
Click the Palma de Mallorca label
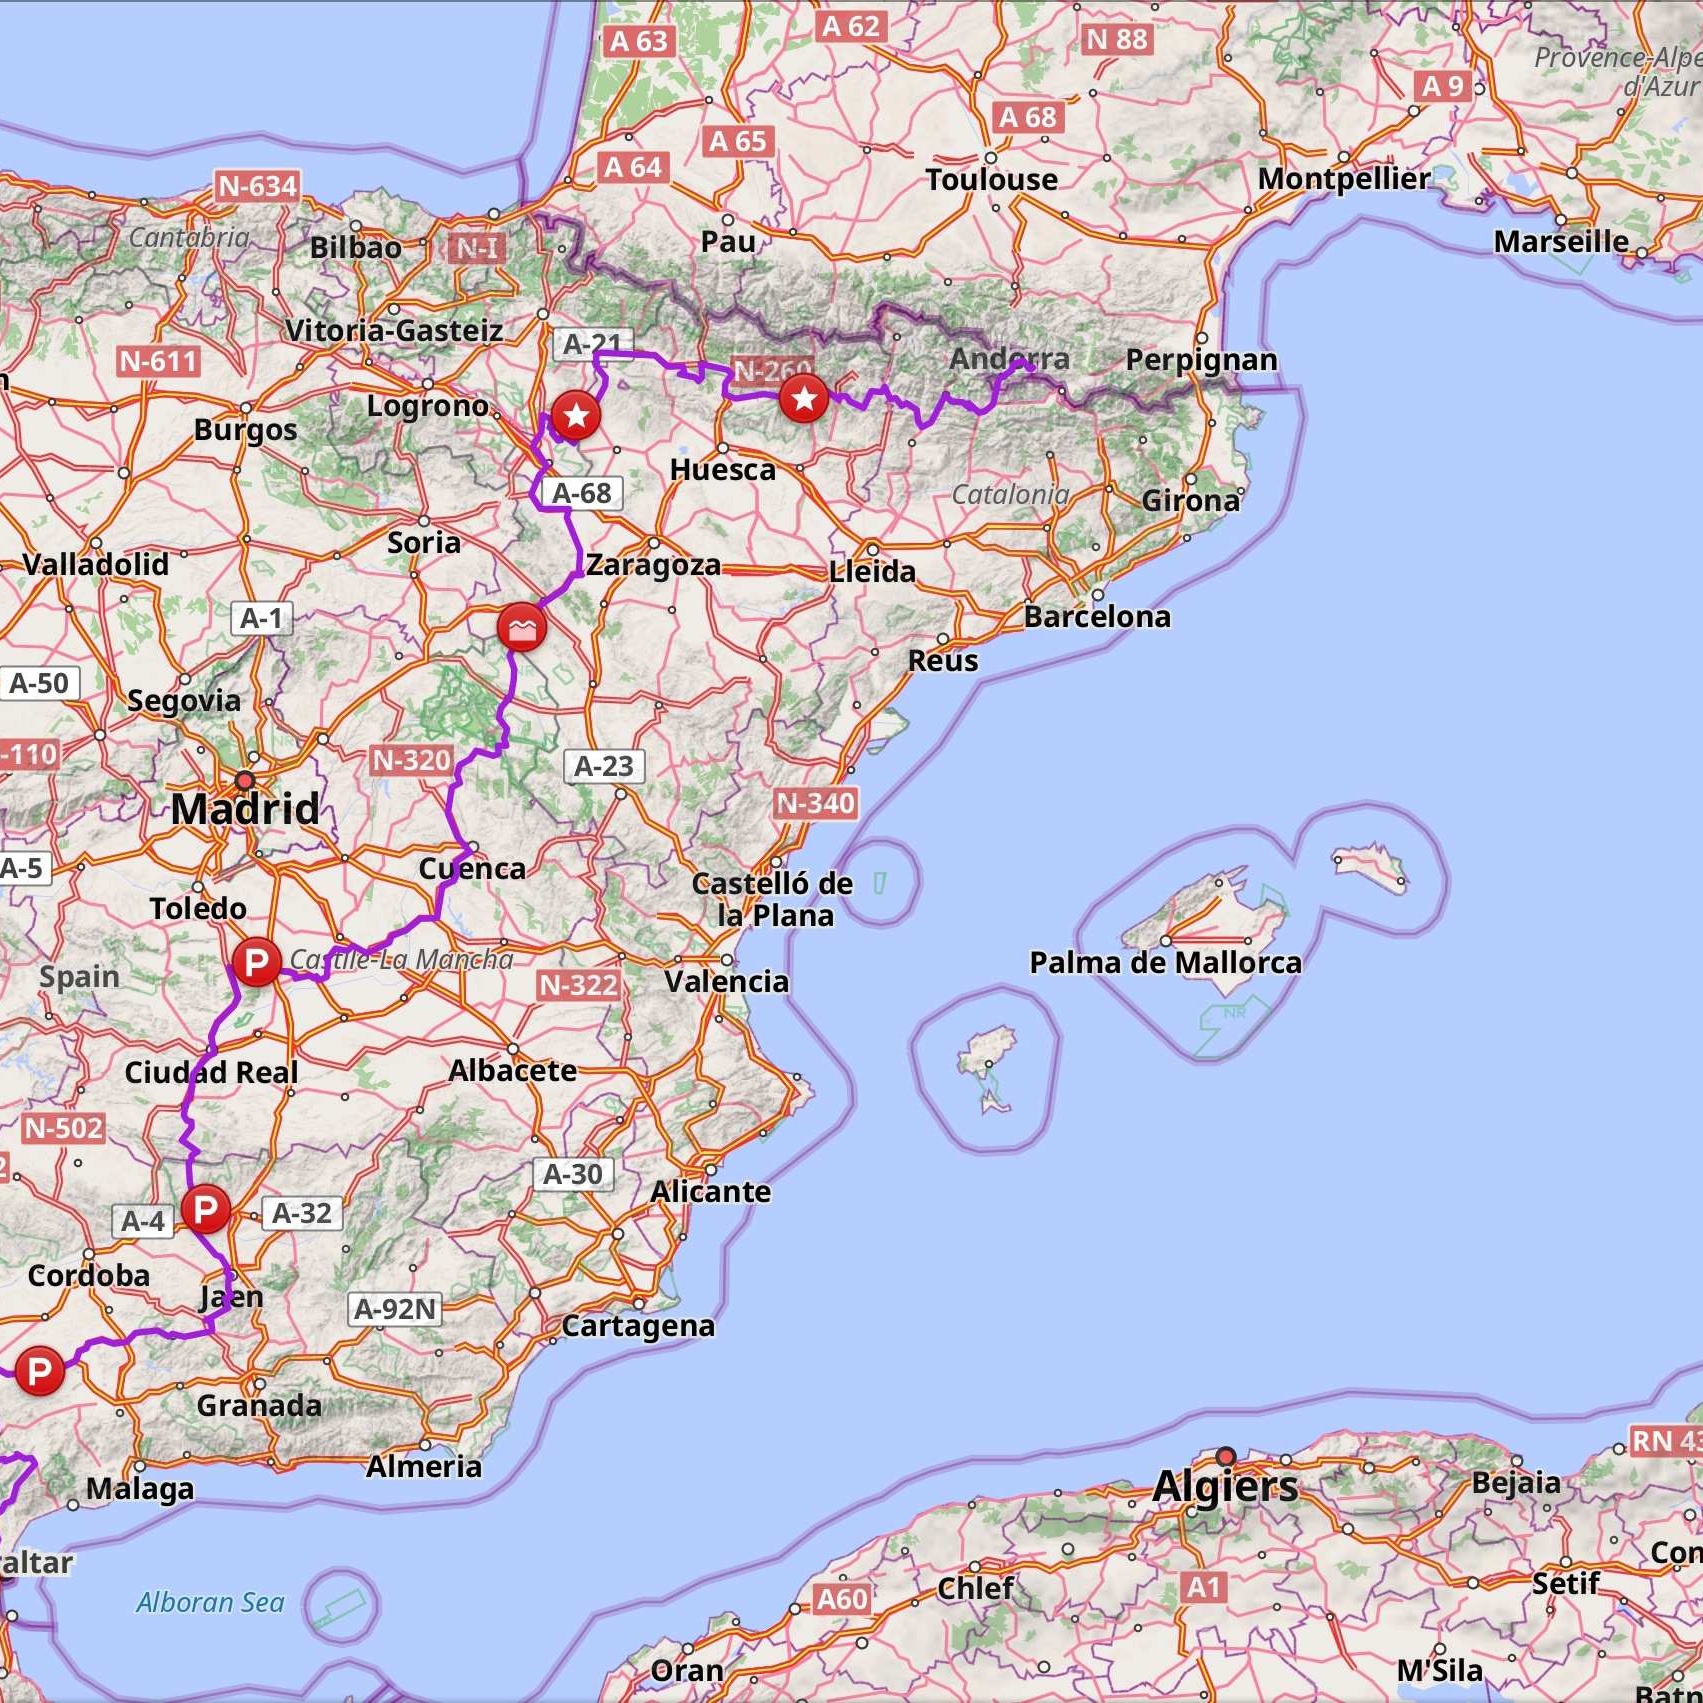tap(1166, 962)
